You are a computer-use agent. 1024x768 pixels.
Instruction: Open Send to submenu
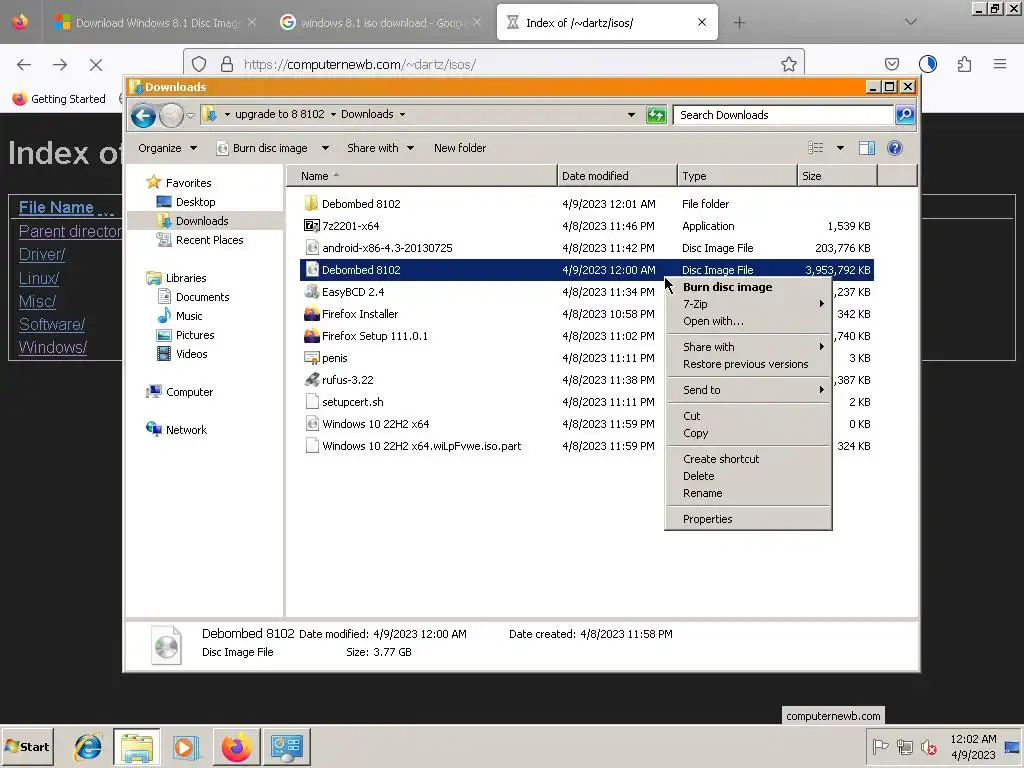[748, 390]
